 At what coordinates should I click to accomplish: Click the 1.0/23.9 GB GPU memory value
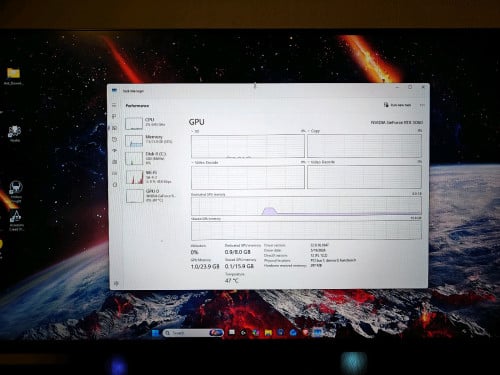click(x=205, y=266)
